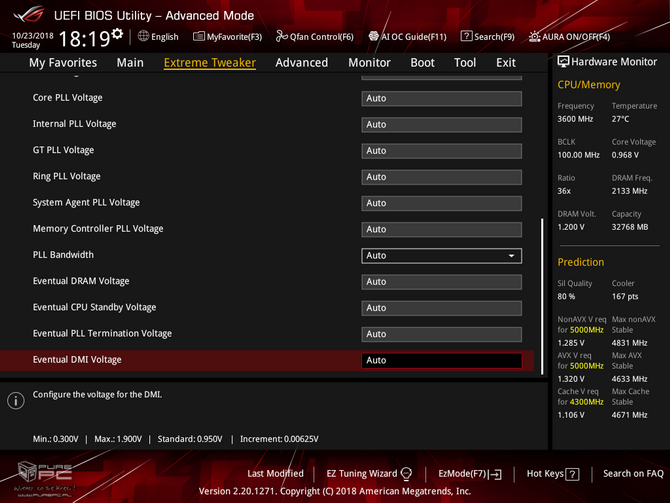Switch to Monitor tab
The width and height of the screenshot is (670, 503).
369,62
